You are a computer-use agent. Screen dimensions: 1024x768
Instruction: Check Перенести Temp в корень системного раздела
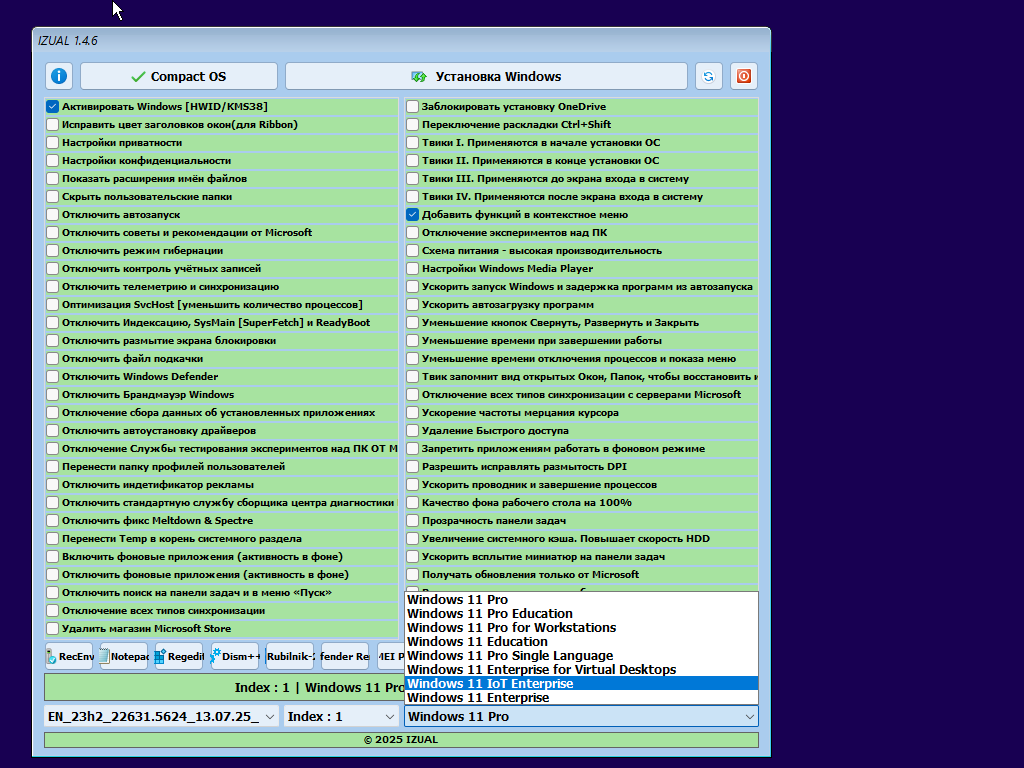[x=53, y=539]
